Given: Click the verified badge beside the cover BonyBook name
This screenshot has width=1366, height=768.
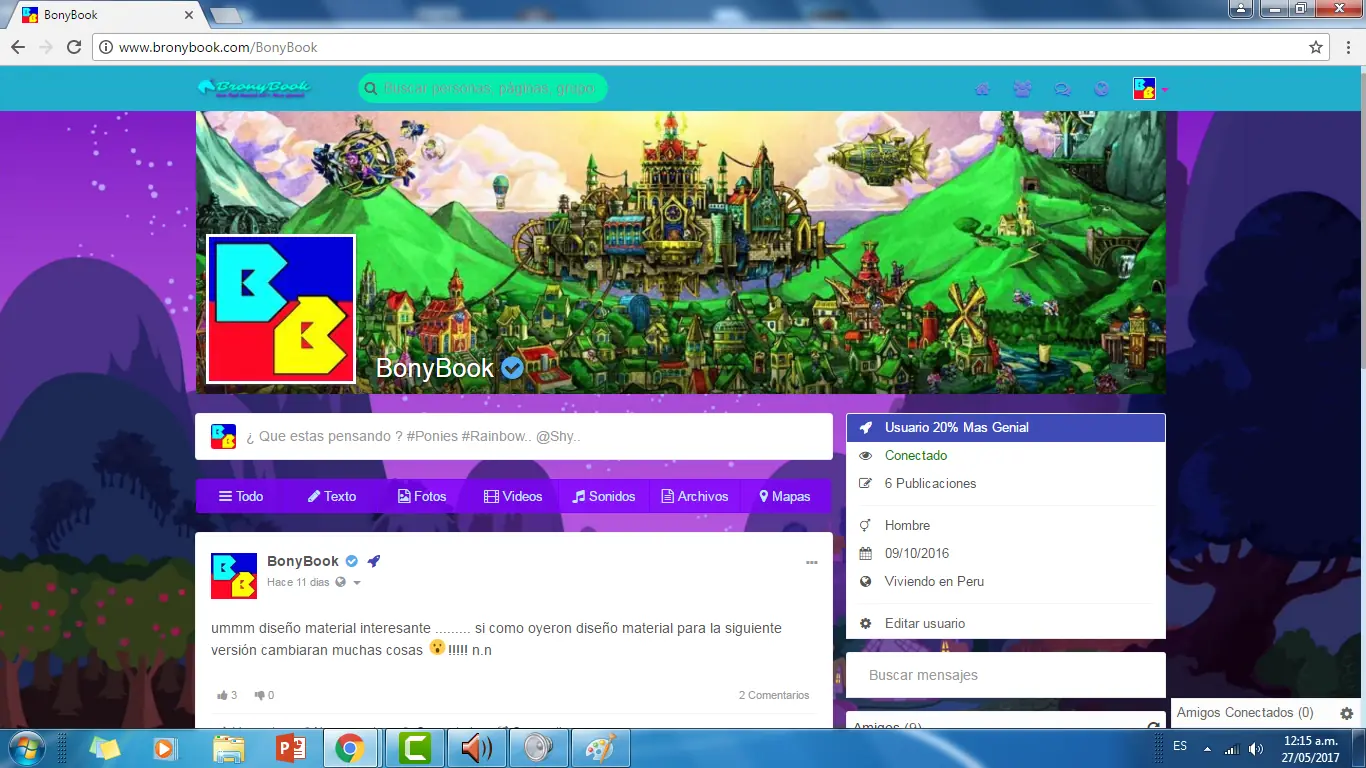Looking at the screenshot, I should point(512,368).
